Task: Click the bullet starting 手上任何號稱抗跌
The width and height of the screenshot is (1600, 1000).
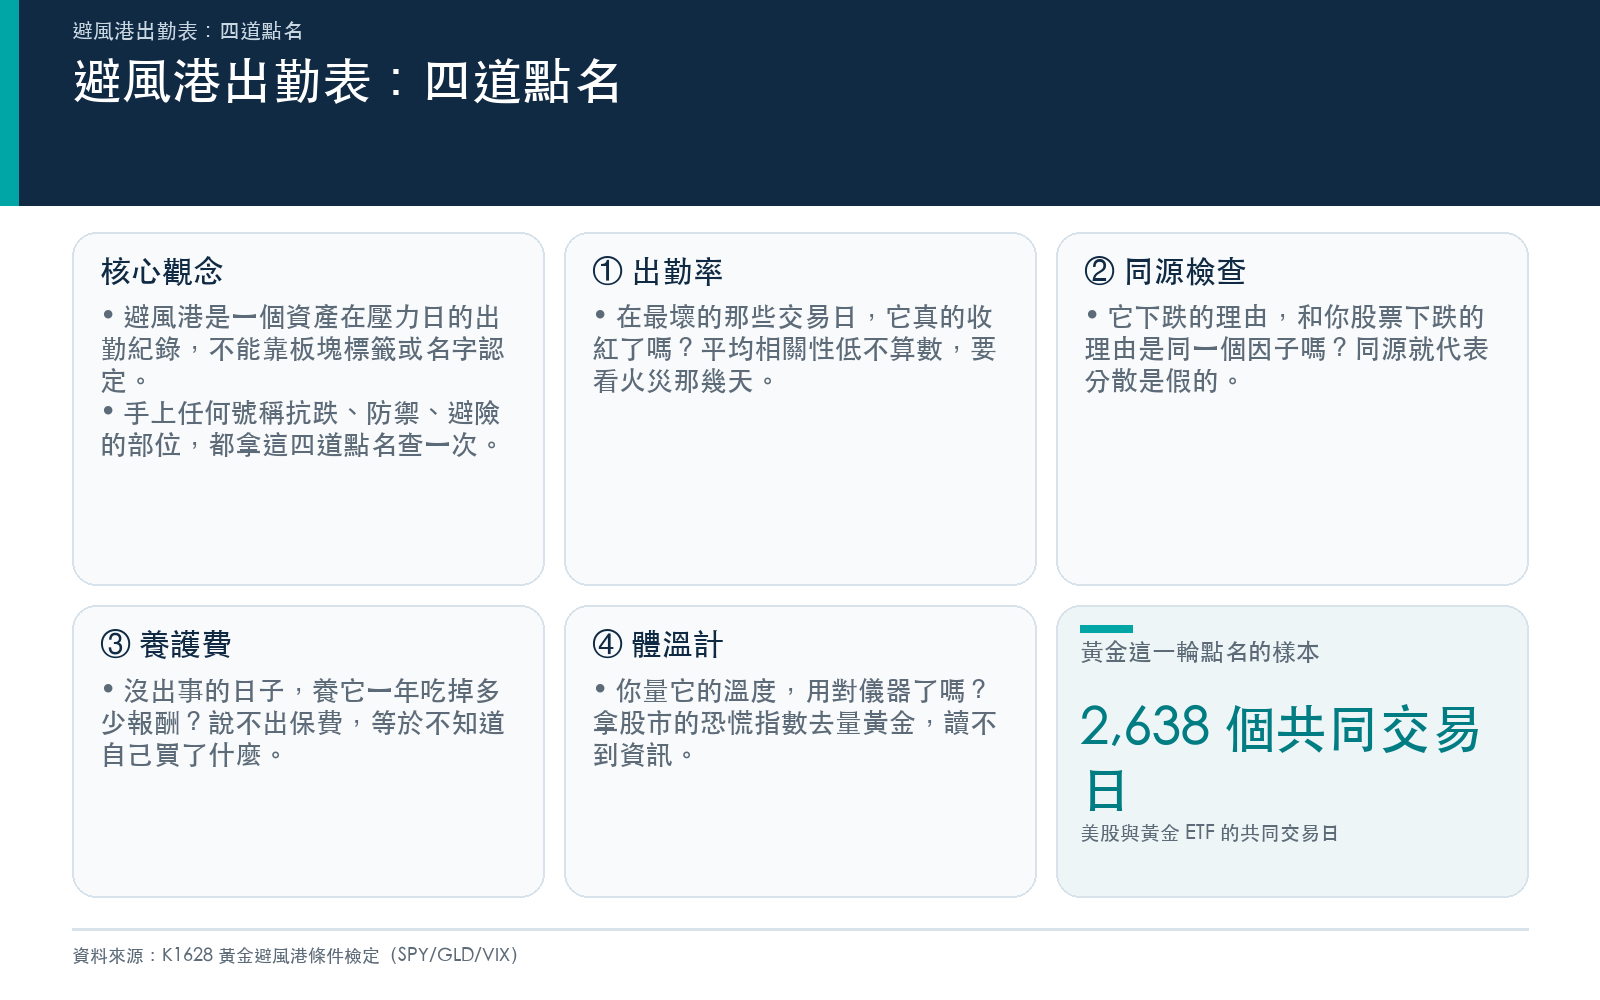Action: point(300,429)
